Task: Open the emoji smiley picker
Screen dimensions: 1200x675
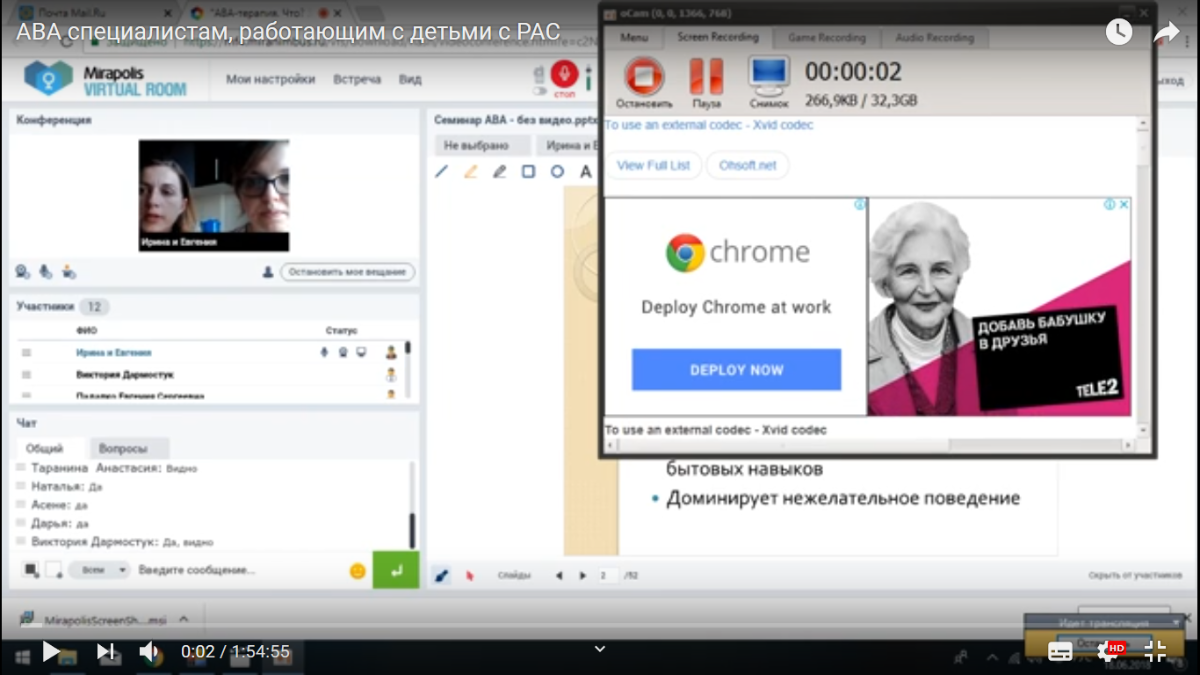Action: coord(357,571)
